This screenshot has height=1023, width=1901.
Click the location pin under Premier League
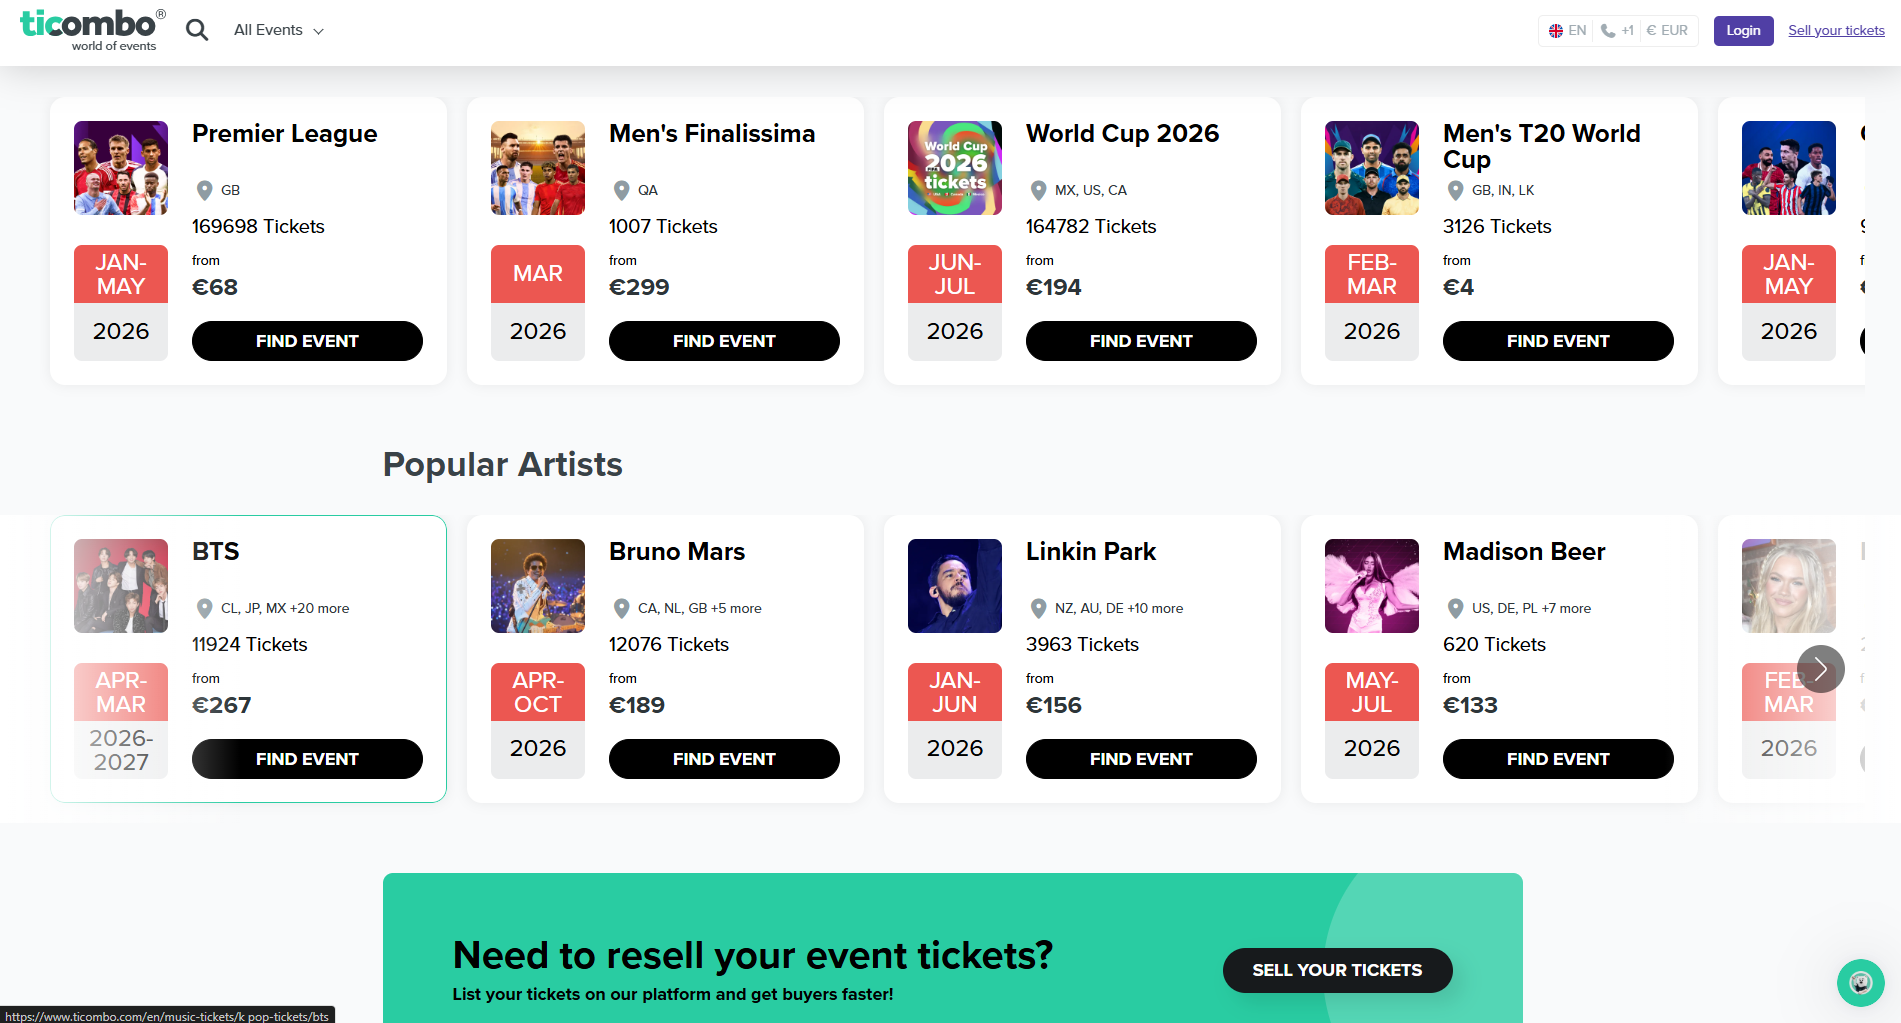(205, 190)
